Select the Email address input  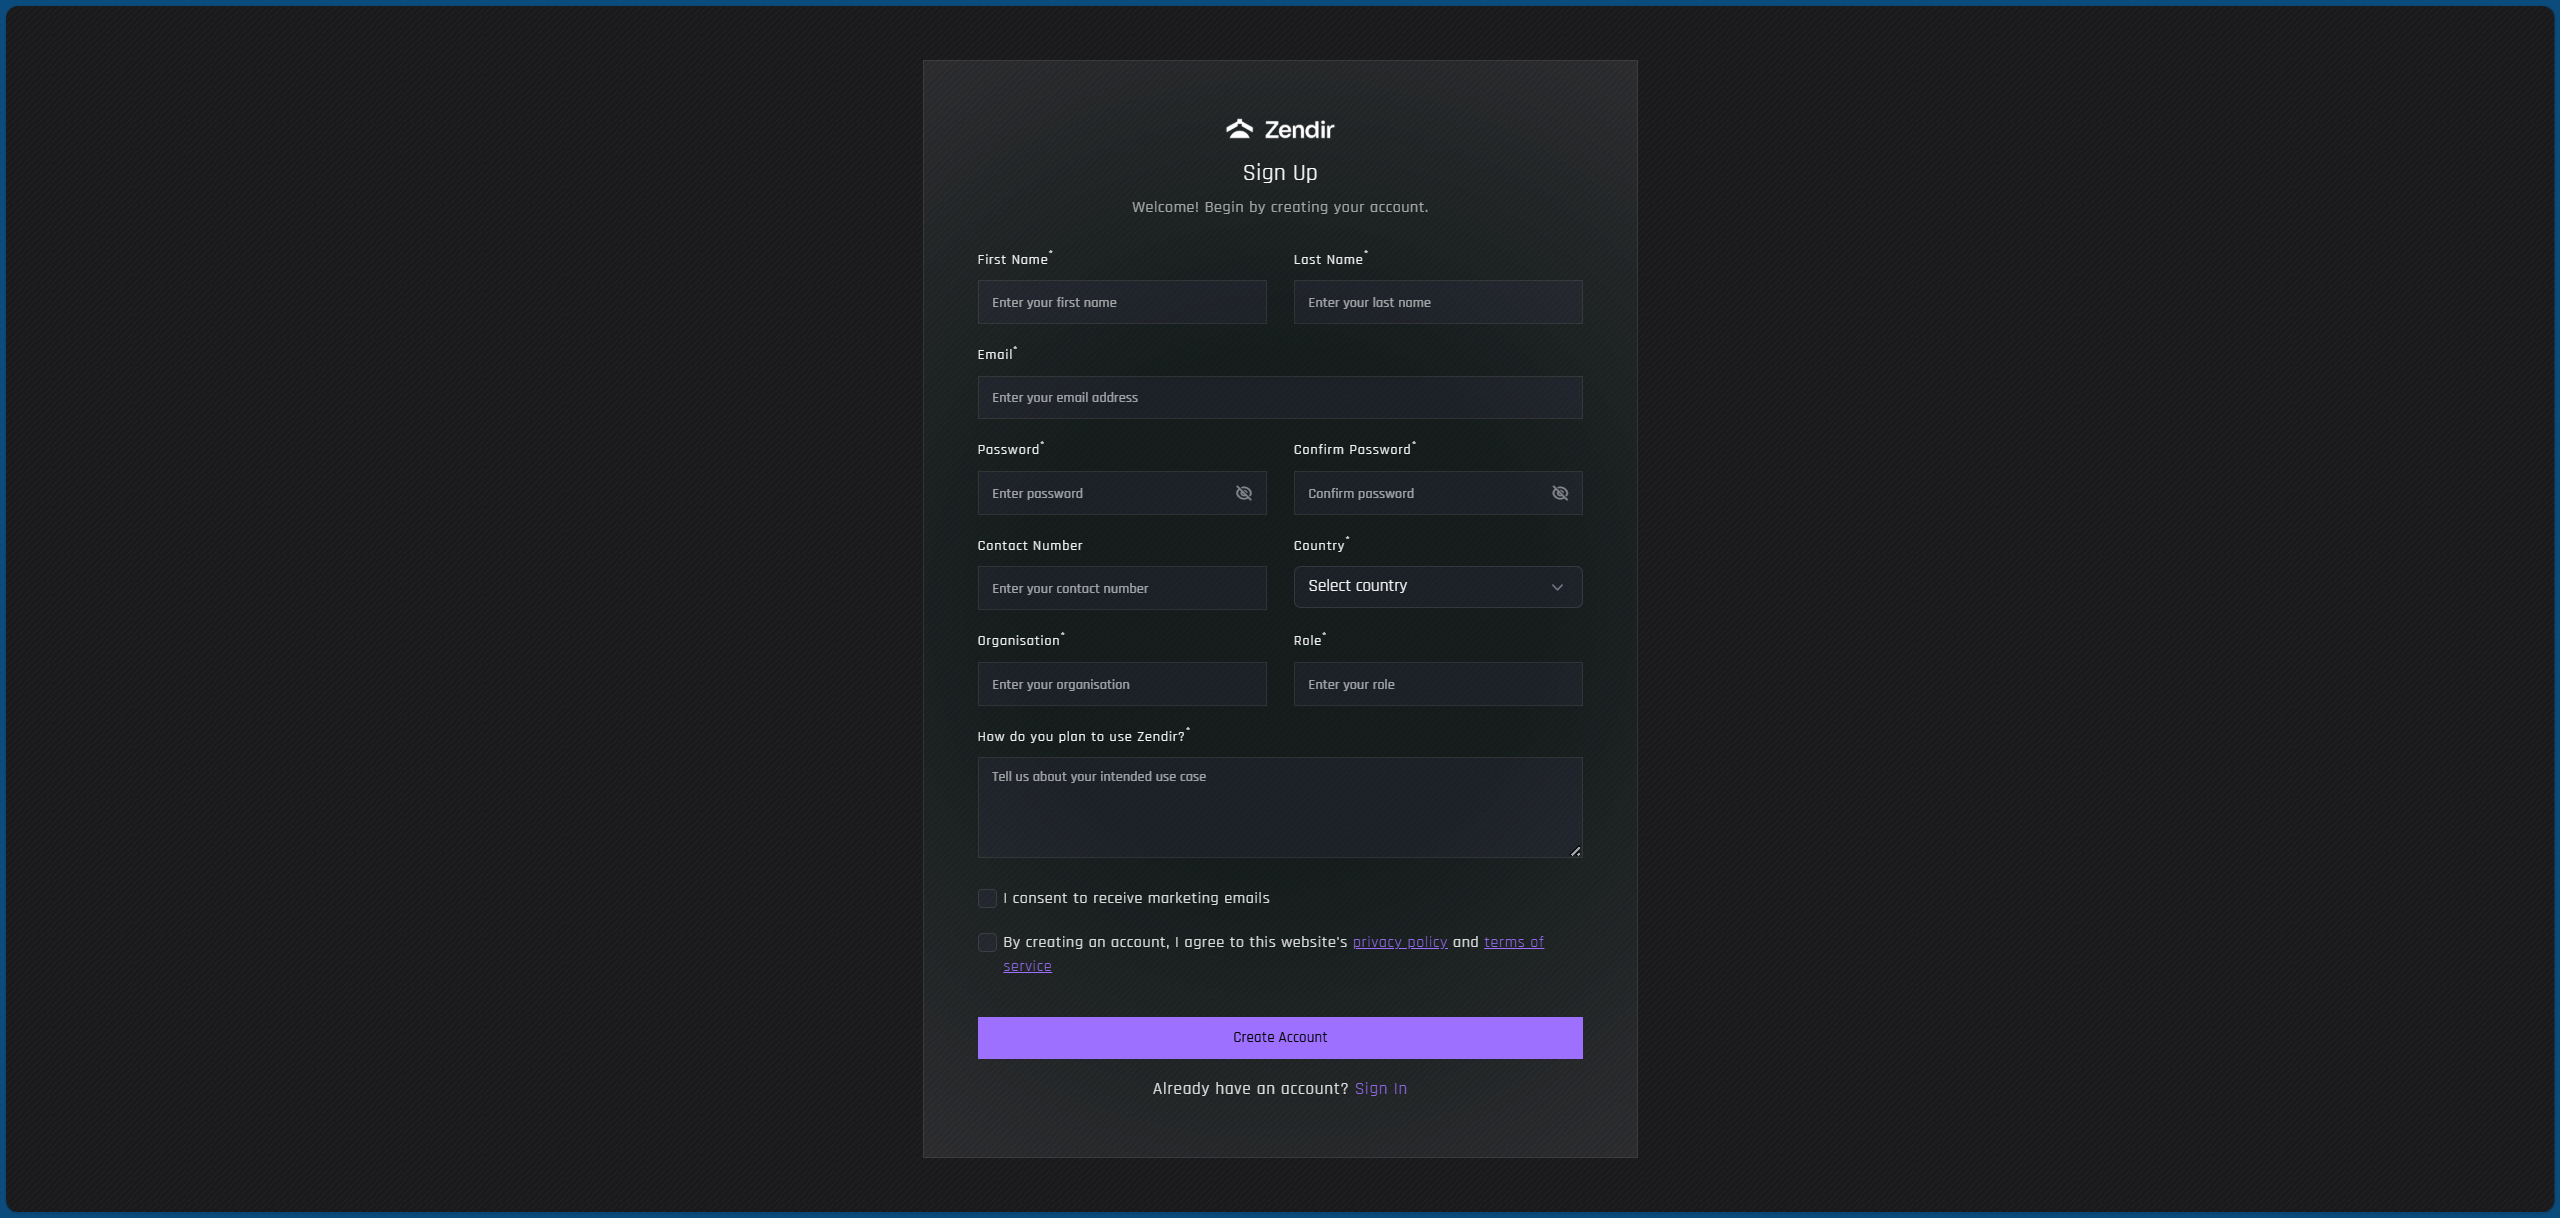point(1279,397)
